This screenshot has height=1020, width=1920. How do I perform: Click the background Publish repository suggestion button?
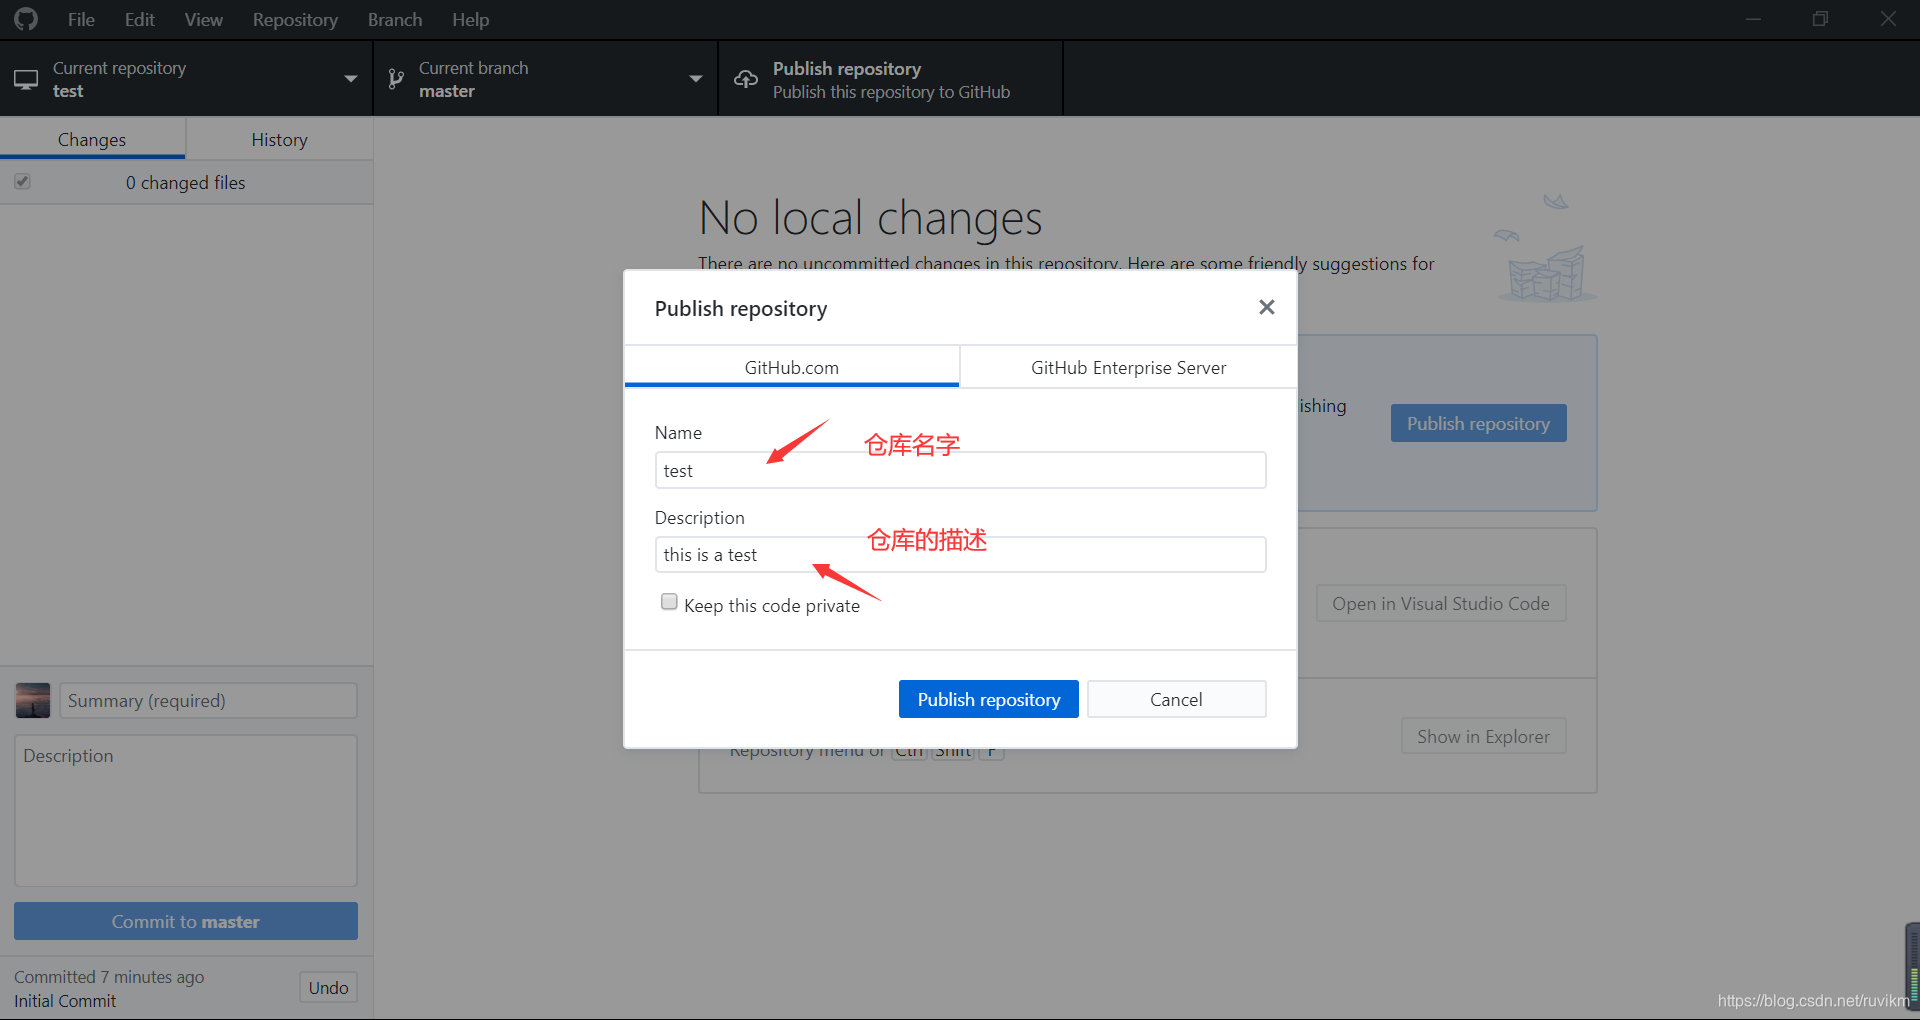click(x=1478, y=423)
